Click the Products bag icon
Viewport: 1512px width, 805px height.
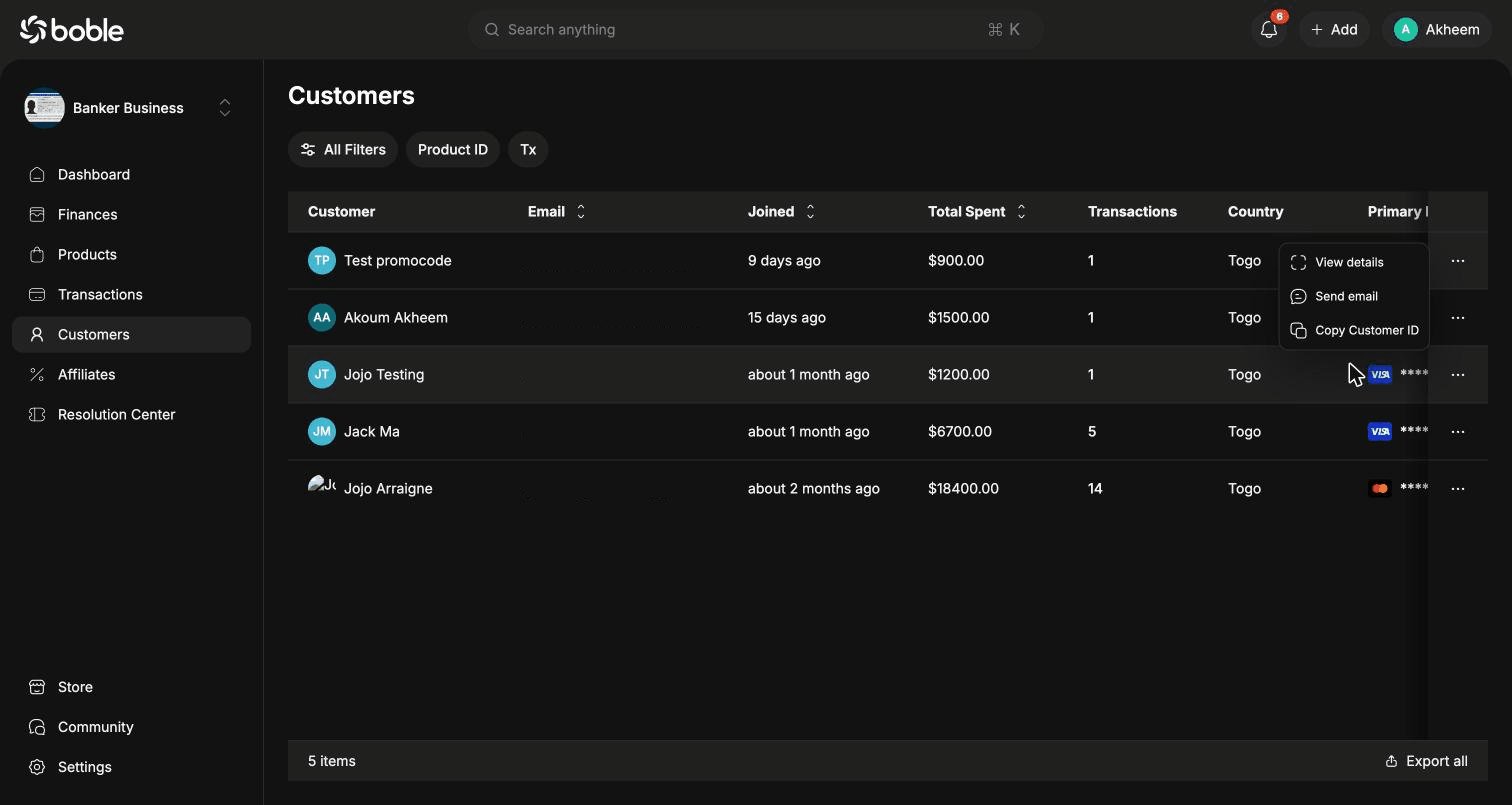37,254
